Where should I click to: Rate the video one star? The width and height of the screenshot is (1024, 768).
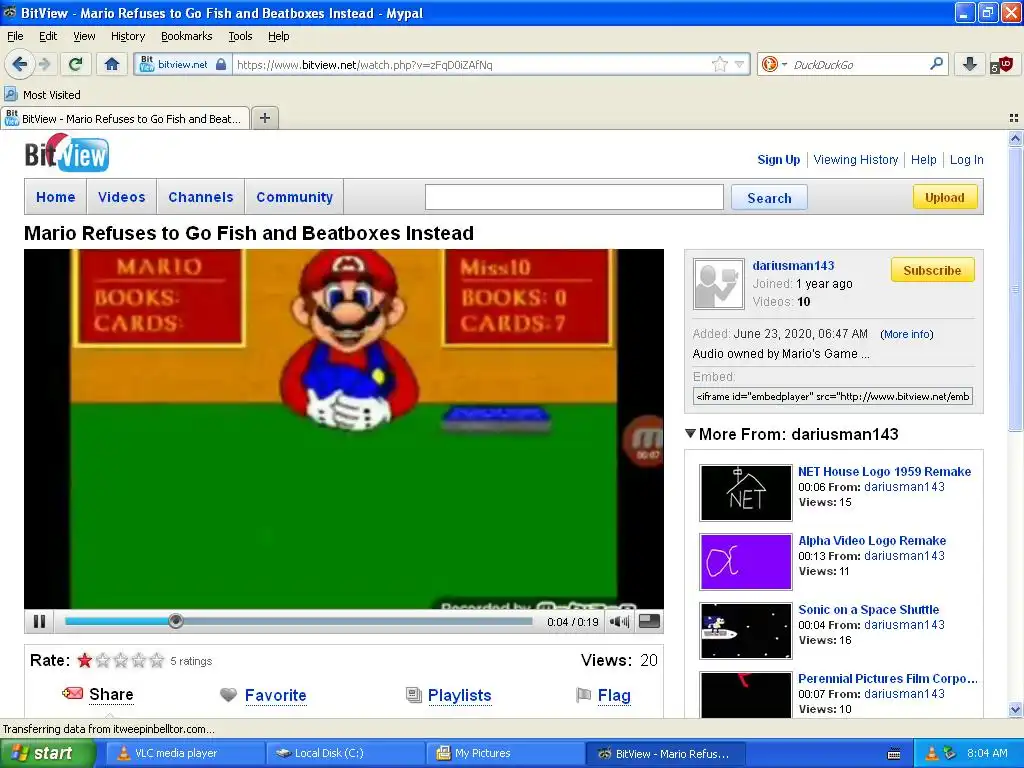pyautogui.click(x=84, y=660)
